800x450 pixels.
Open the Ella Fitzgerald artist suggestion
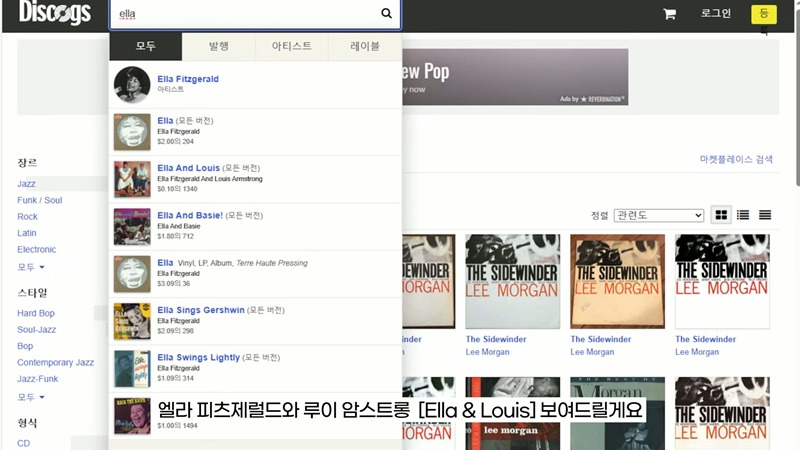point(255,85)
